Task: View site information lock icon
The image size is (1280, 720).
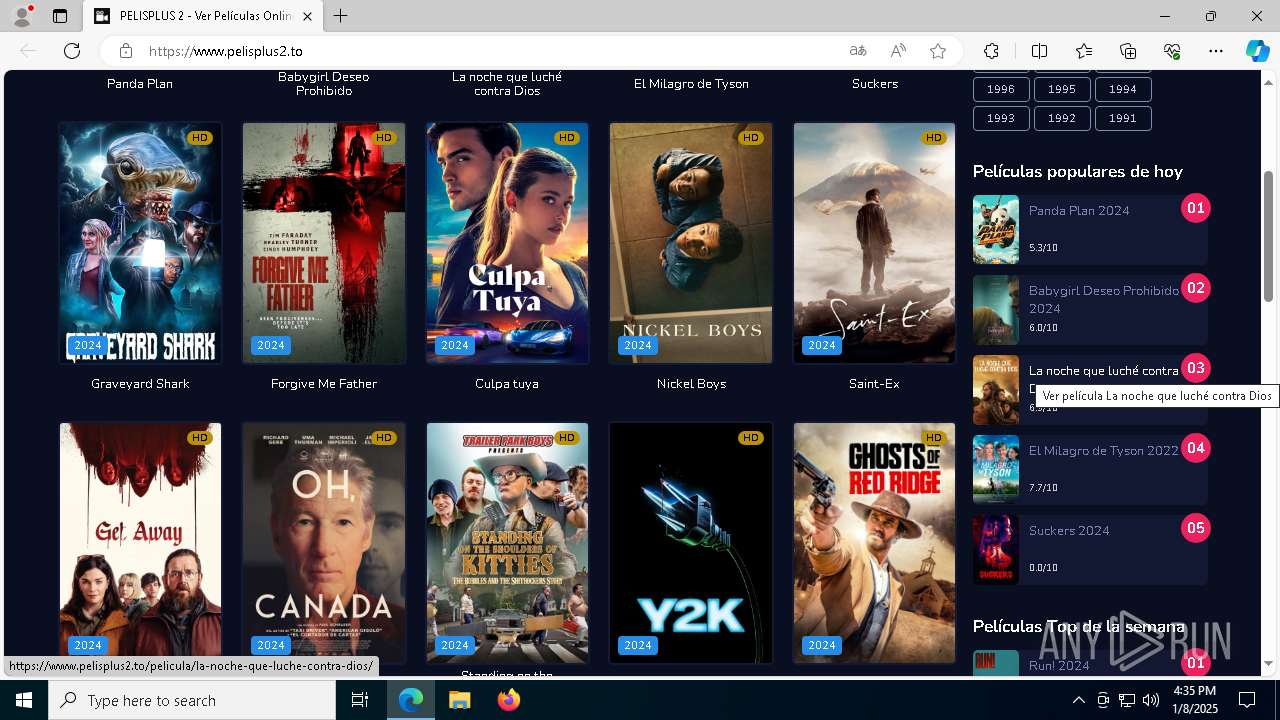Action: pyautogui.click(x=126, y=51)
